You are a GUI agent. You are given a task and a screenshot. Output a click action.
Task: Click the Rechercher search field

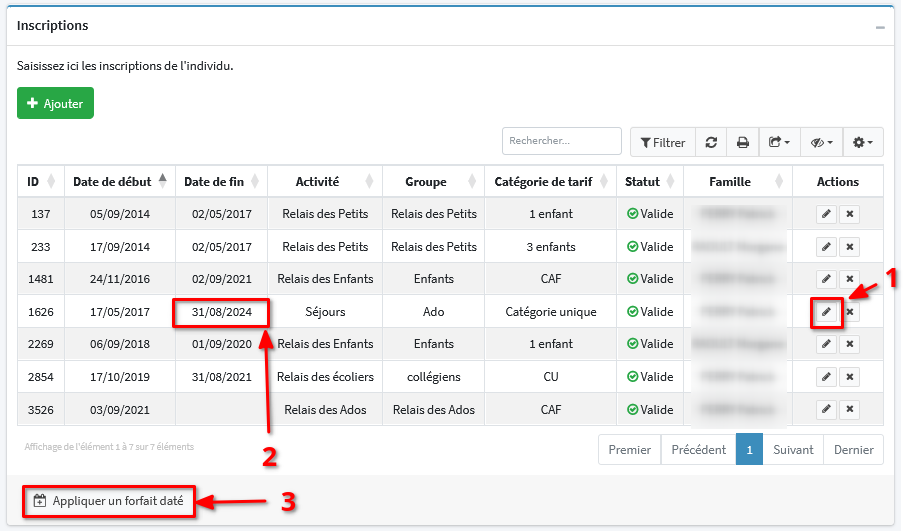point(561,141)
